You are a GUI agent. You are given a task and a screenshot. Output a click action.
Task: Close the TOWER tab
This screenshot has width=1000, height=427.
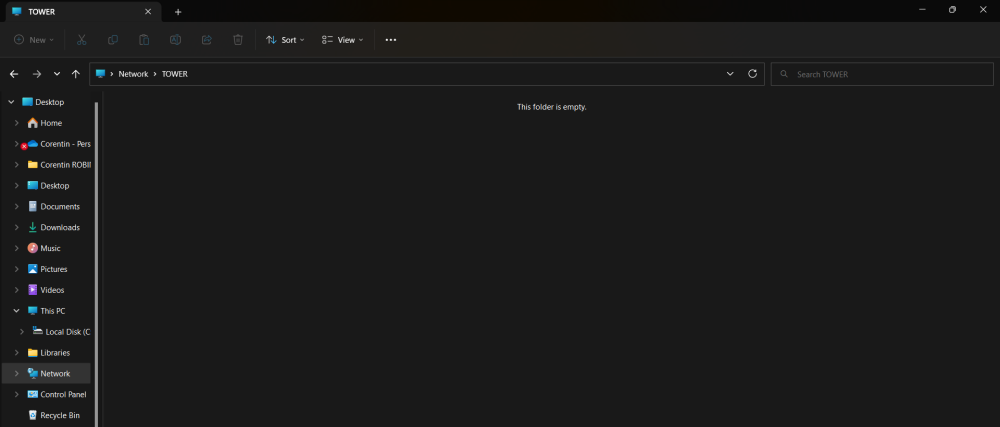point(148,11)
